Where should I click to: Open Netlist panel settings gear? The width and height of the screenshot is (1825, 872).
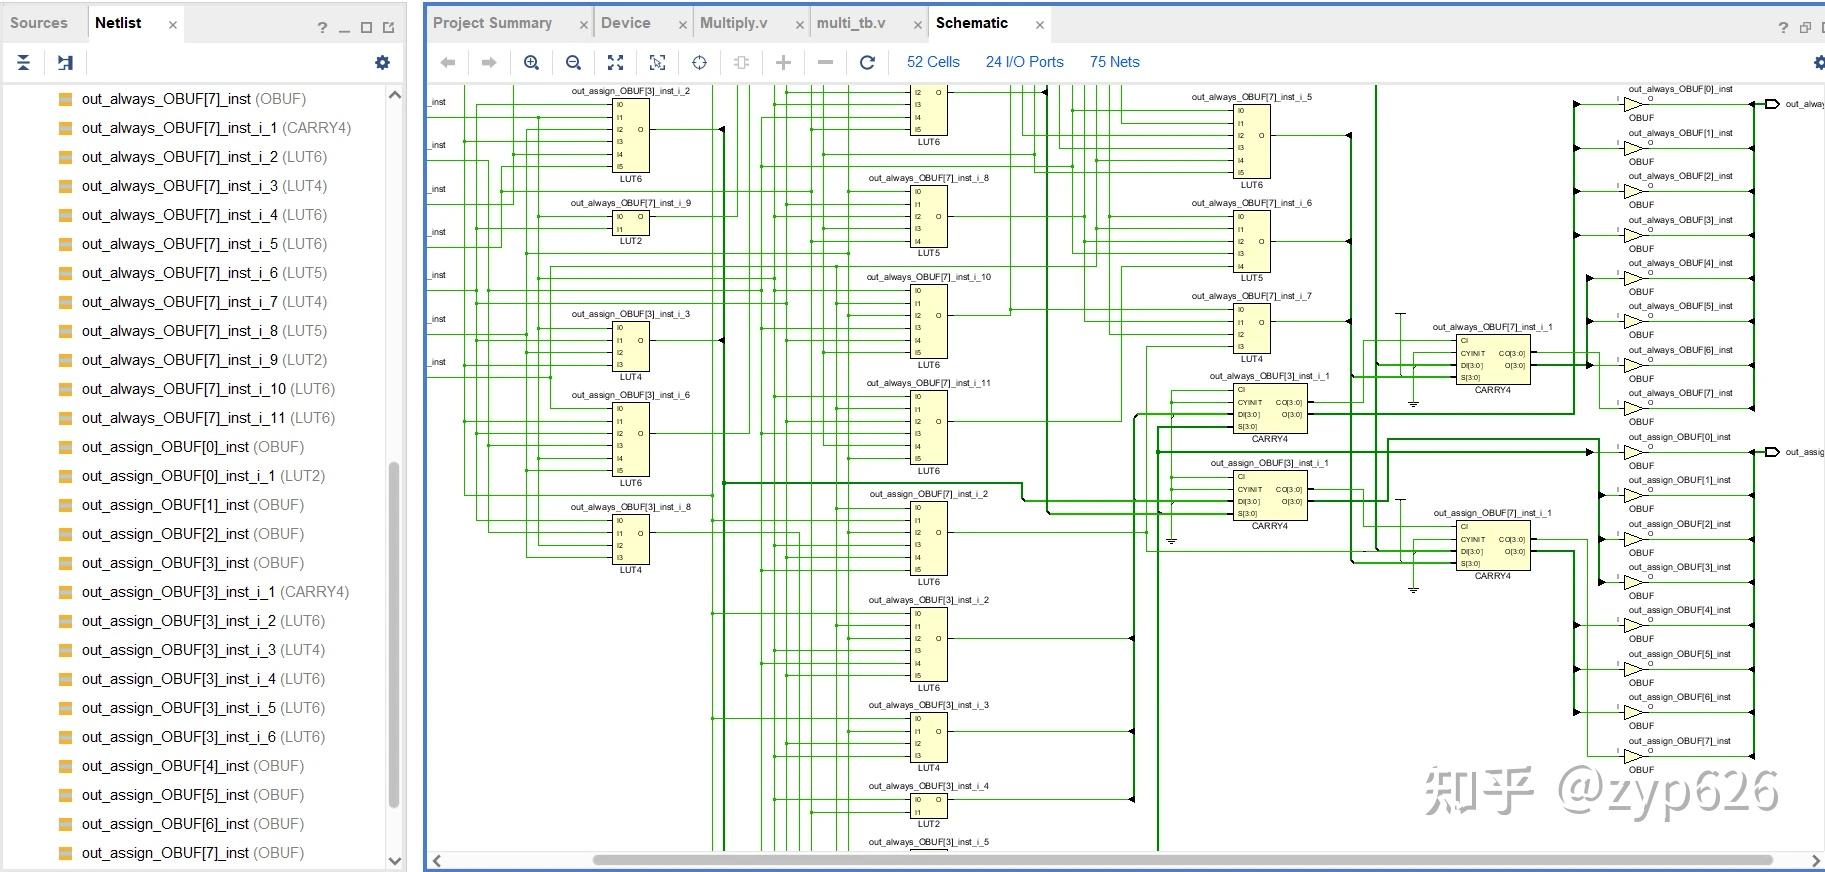coord(382,63)
